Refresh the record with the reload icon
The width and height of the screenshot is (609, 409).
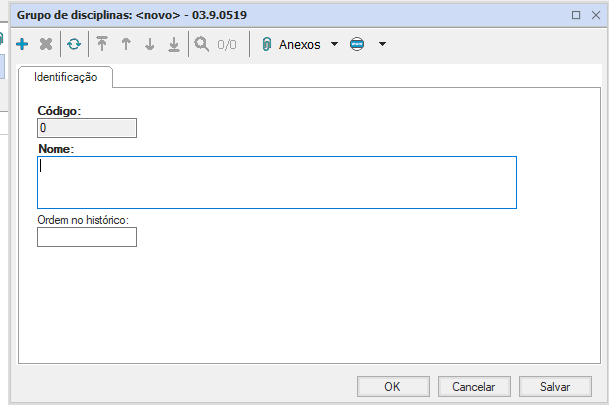tap(74, 45)
